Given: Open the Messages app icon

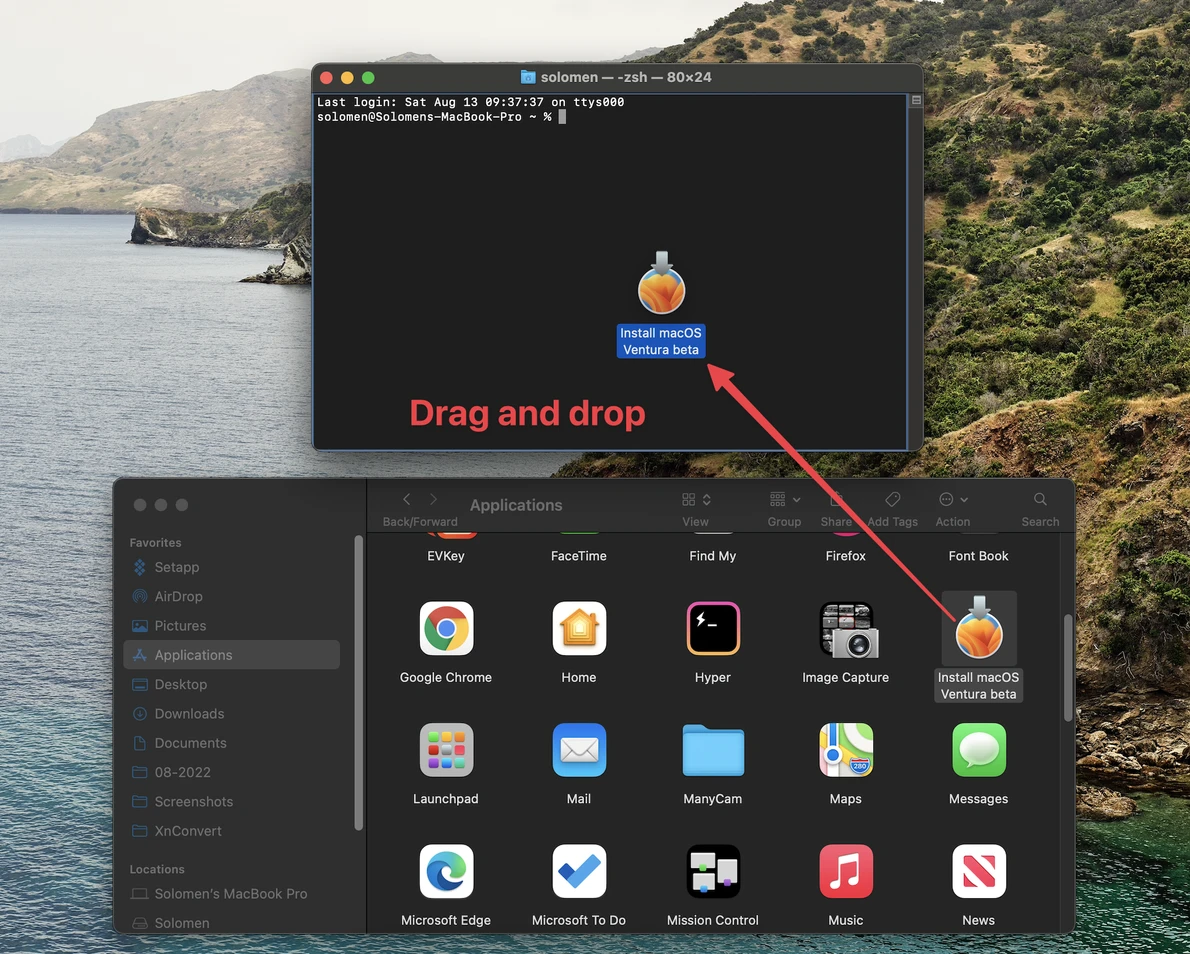Looking at the screenshot, I should tap(979, 750).
